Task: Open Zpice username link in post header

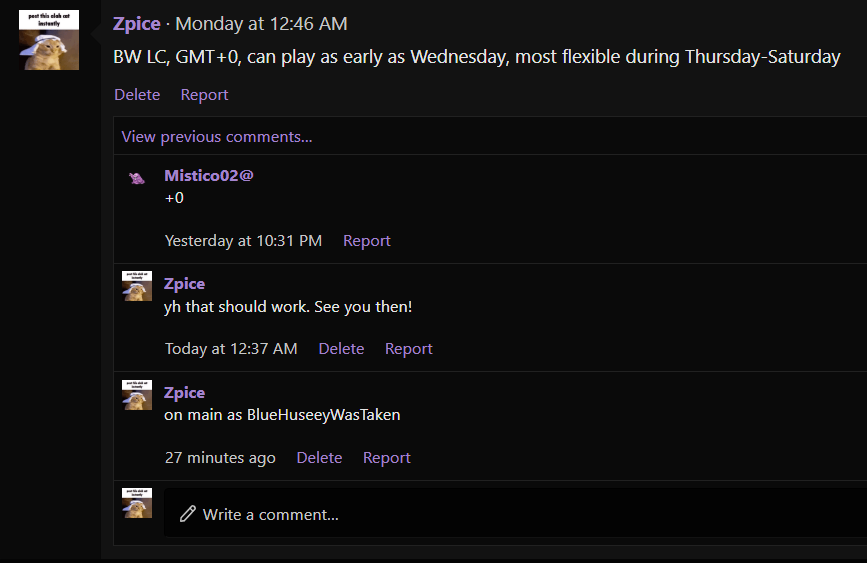Action: coord(137,24)
